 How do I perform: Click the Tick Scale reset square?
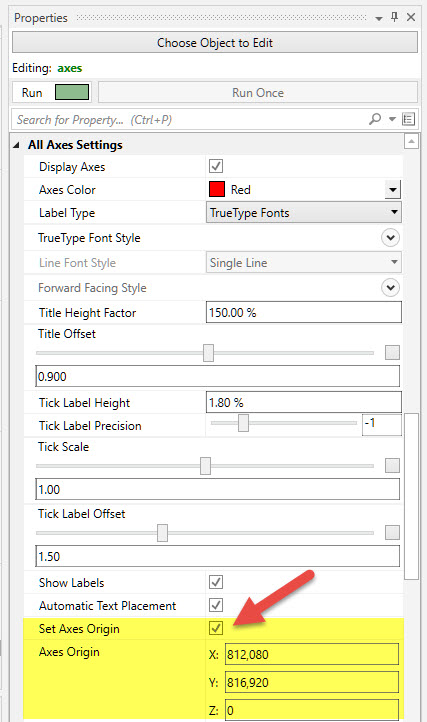392,465
